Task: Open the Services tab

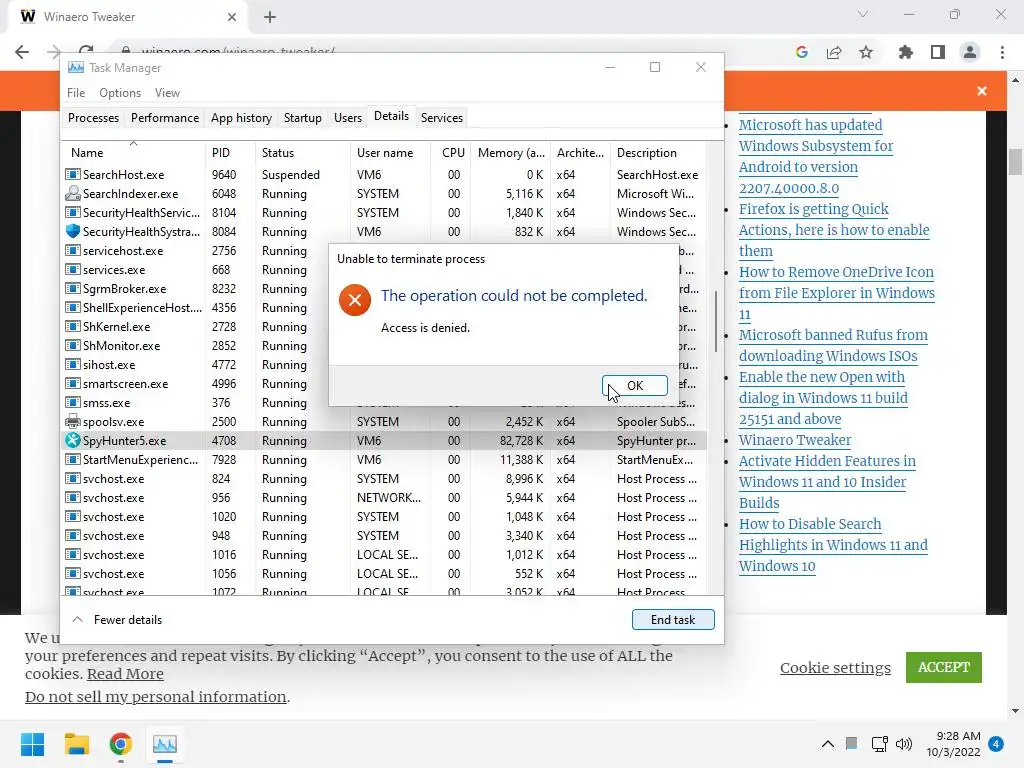Action: tap(441, 118)
